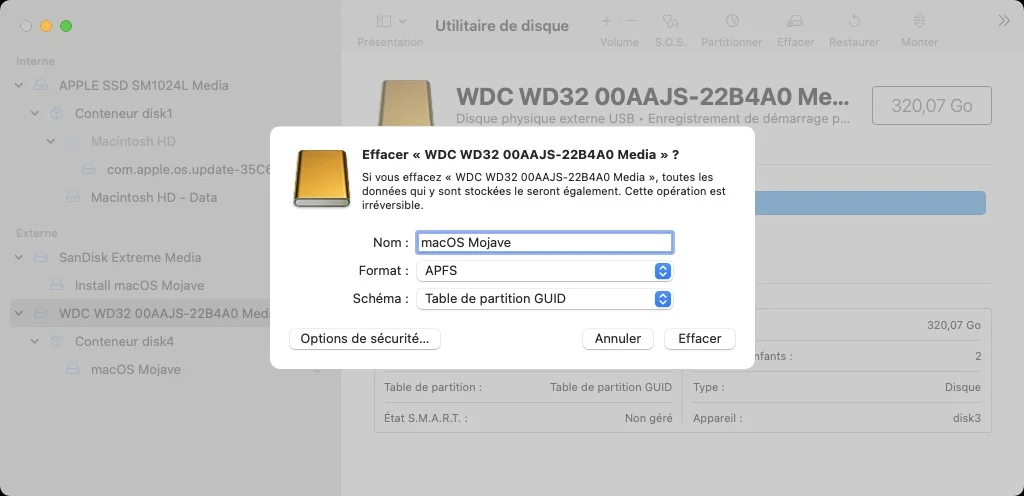Collapse the Conteneur disk4 row
1024x496 pixels.
[x=35, y=341]
